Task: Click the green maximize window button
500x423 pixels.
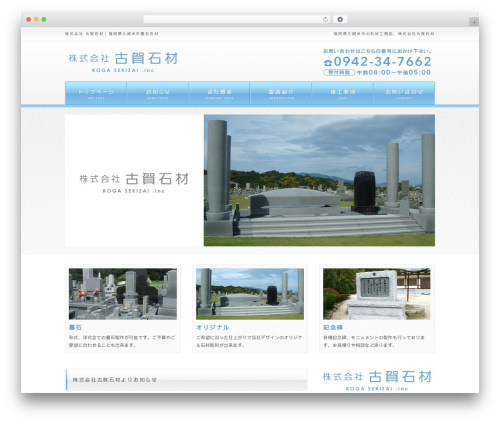Action: pyautogui.click(x=44, y=19)
